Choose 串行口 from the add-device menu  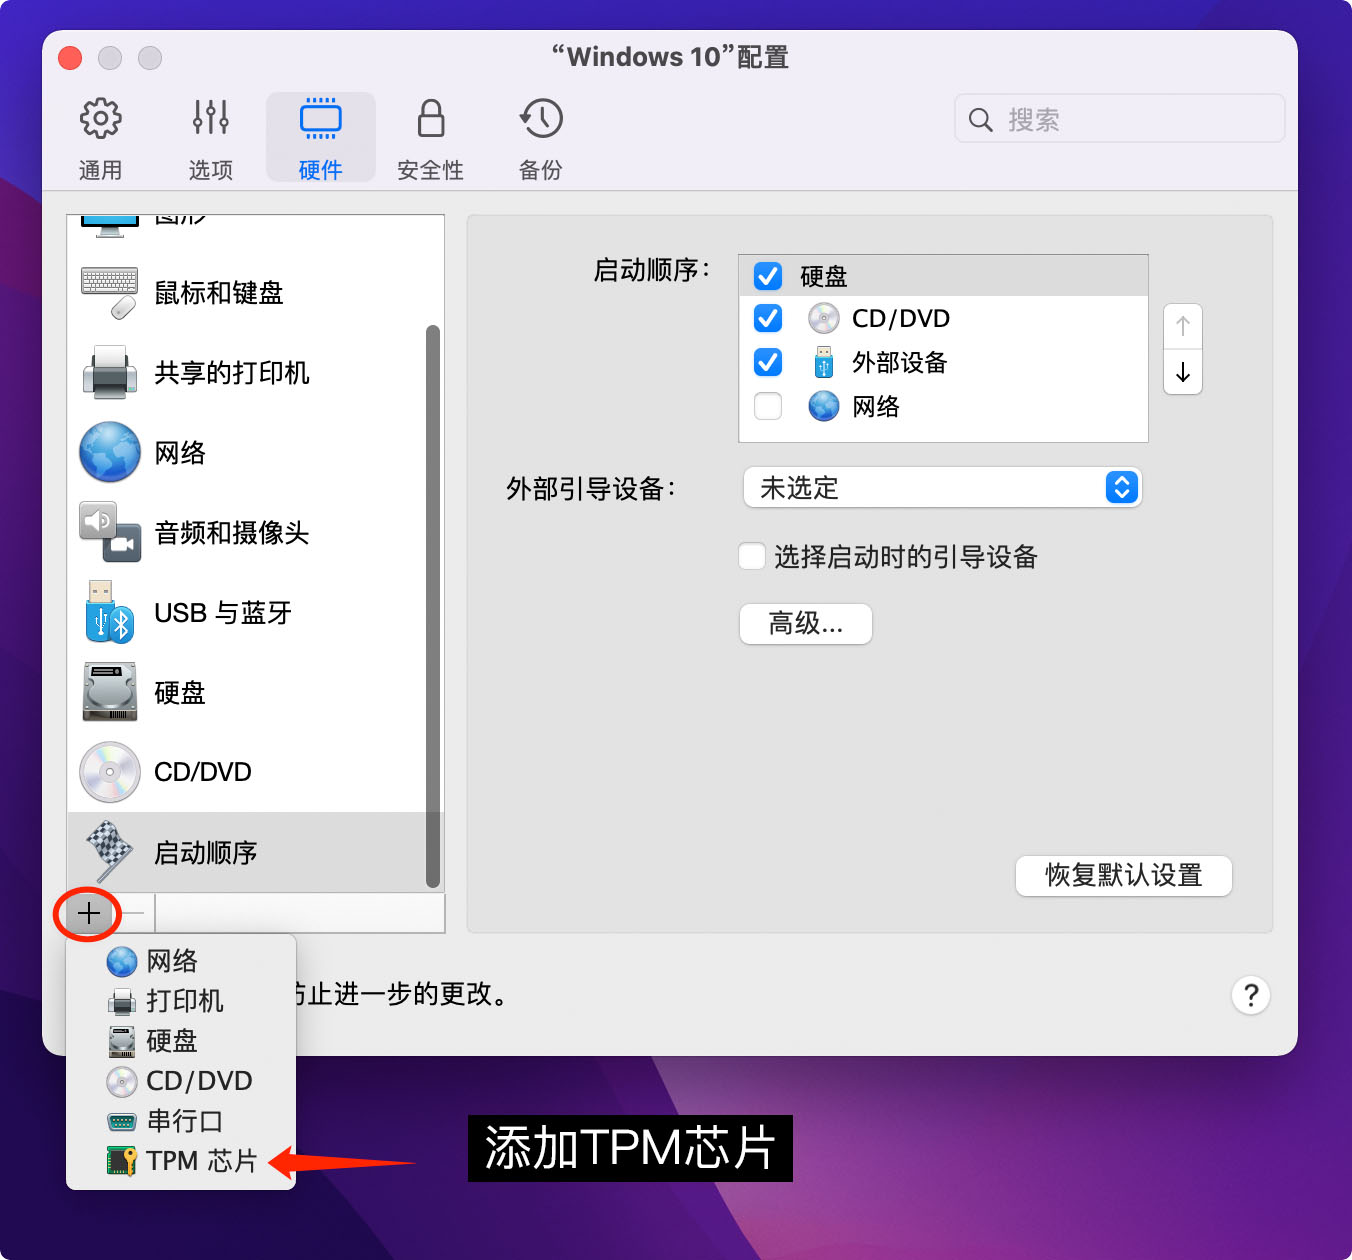181,1121
